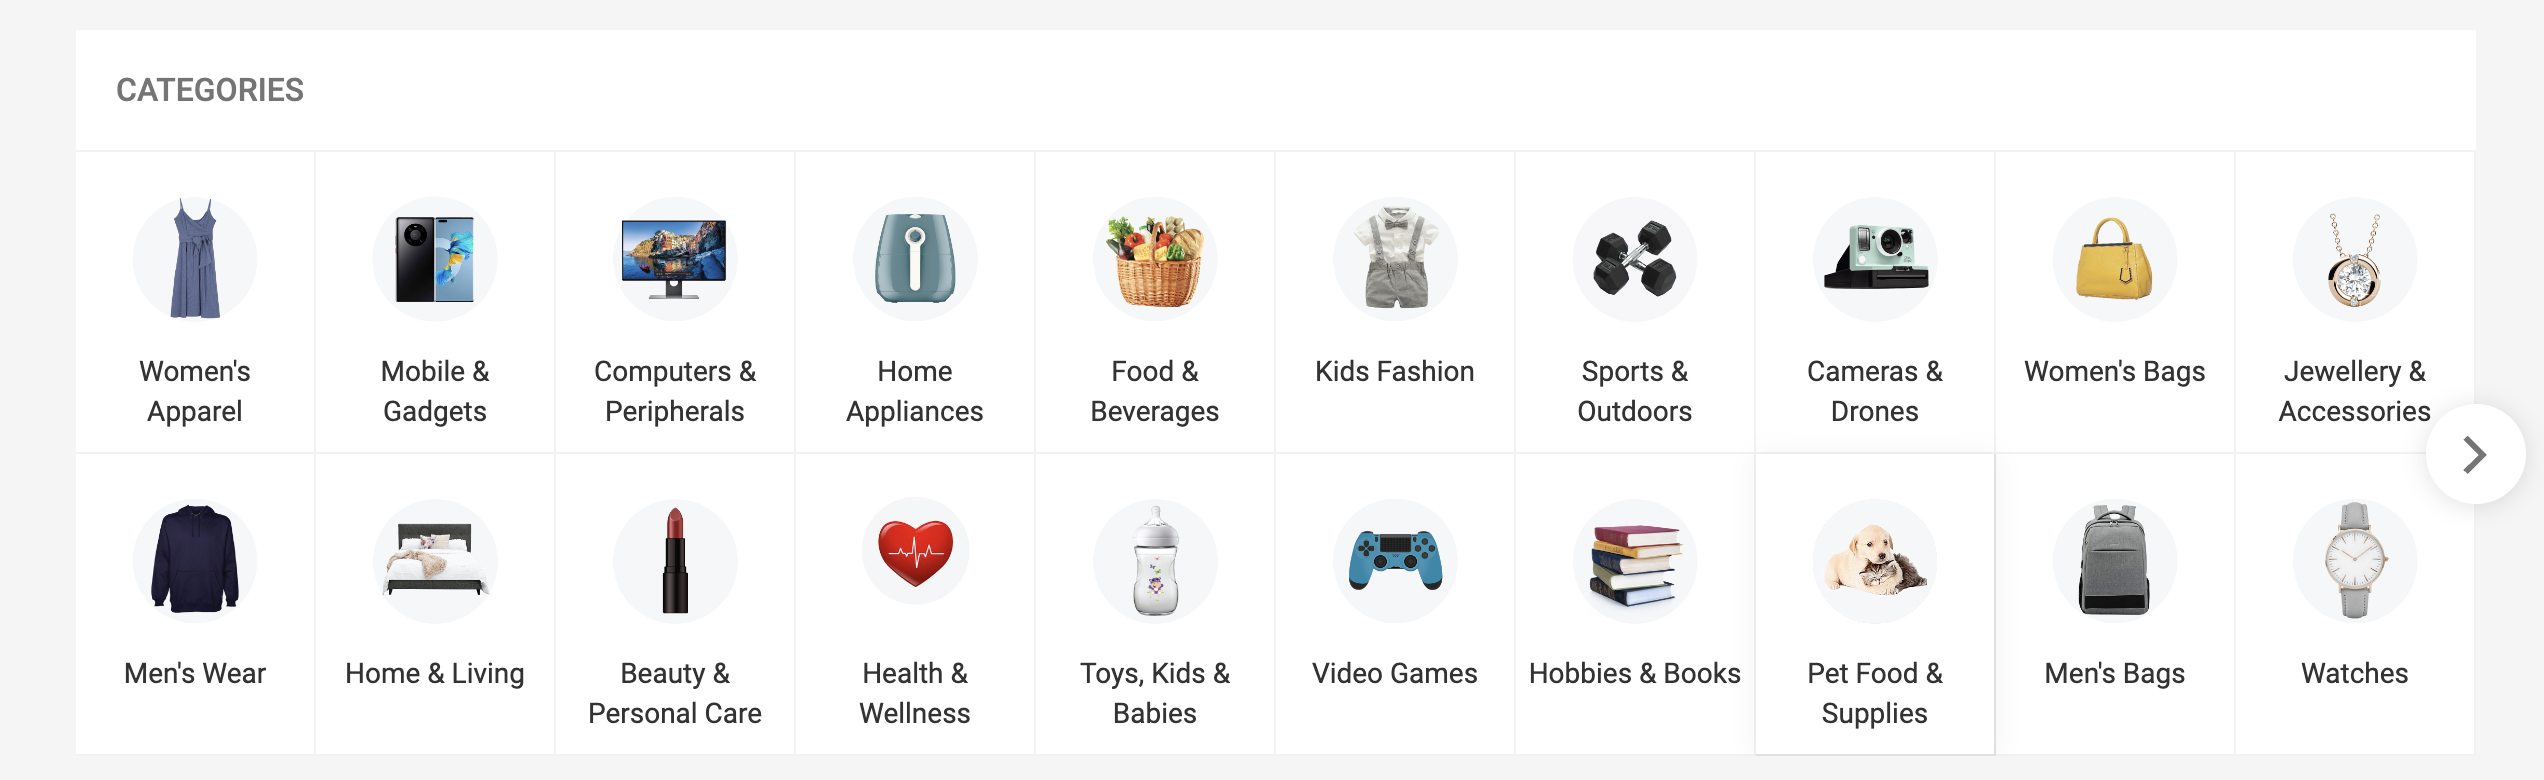Open the Food & Beverages basket icon
Viewport: 2544px width, 780px height.
pyautogui.click(x=1155, y=258)
